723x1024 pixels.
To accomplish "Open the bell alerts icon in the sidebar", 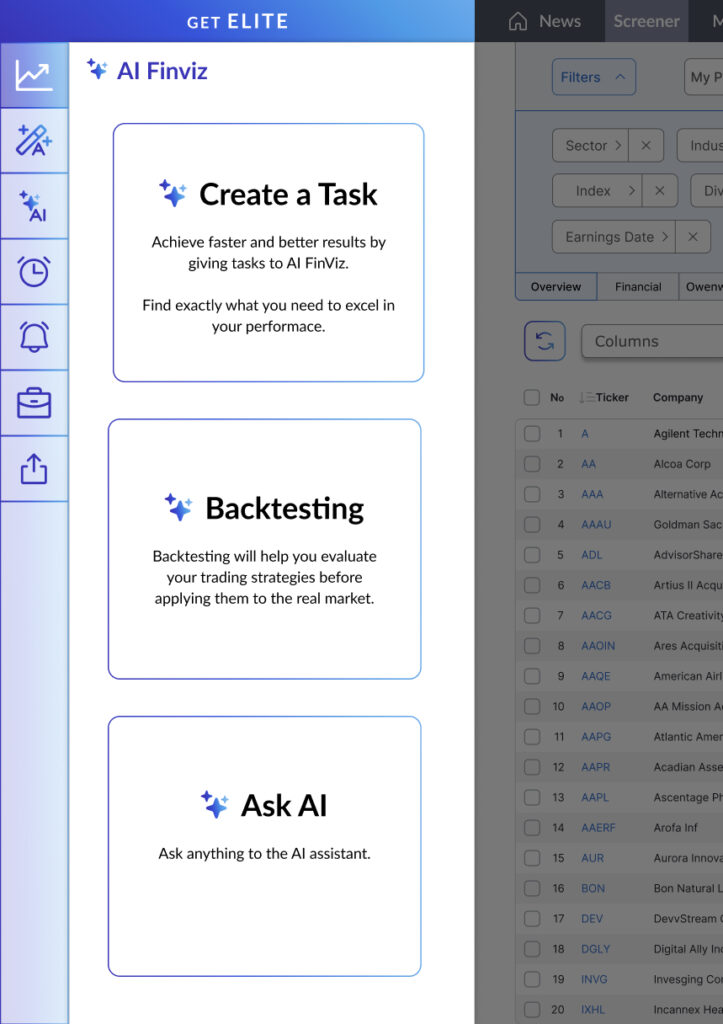I will pyautogui.click(x=34, y=337).
